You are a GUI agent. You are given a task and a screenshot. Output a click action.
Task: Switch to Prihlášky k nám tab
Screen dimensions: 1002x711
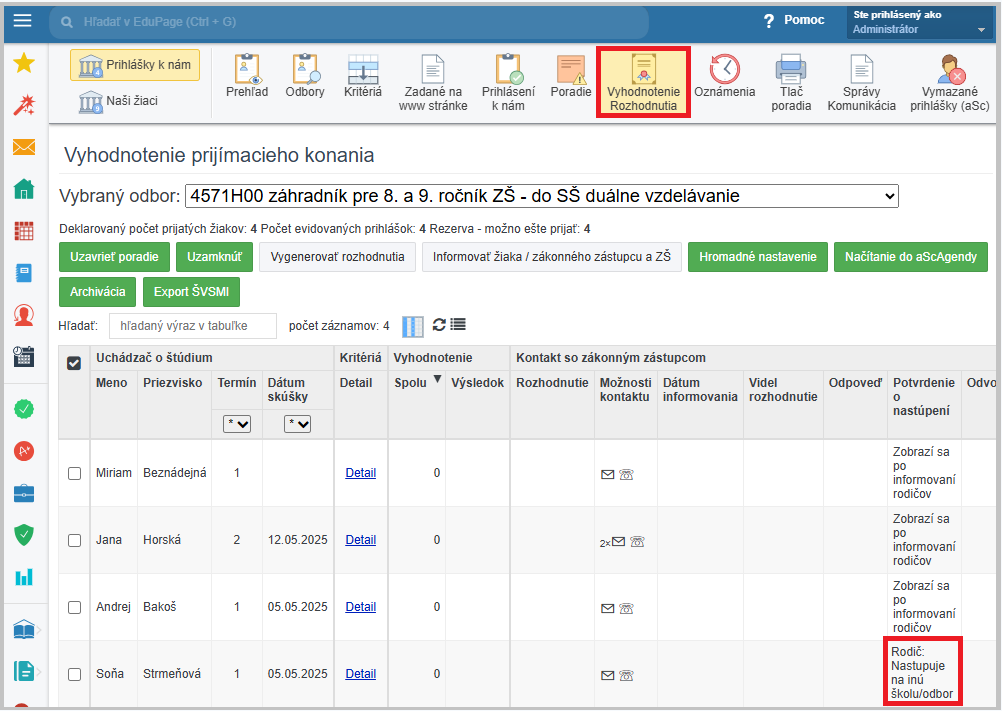coord(135,65)
